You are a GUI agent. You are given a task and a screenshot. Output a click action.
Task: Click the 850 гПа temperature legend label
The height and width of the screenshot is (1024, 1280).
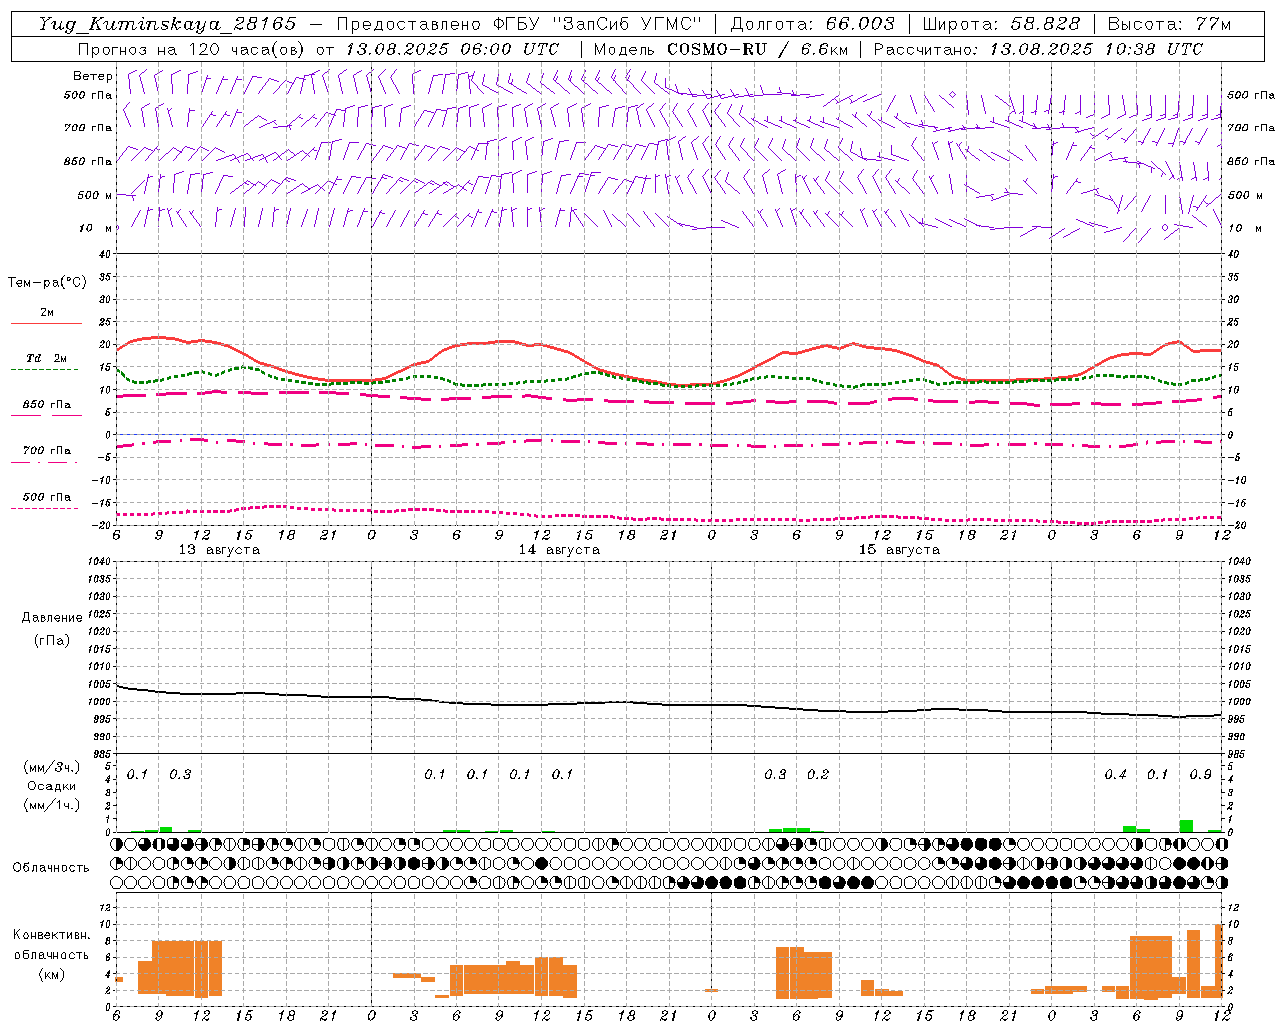tap(47, 405)
